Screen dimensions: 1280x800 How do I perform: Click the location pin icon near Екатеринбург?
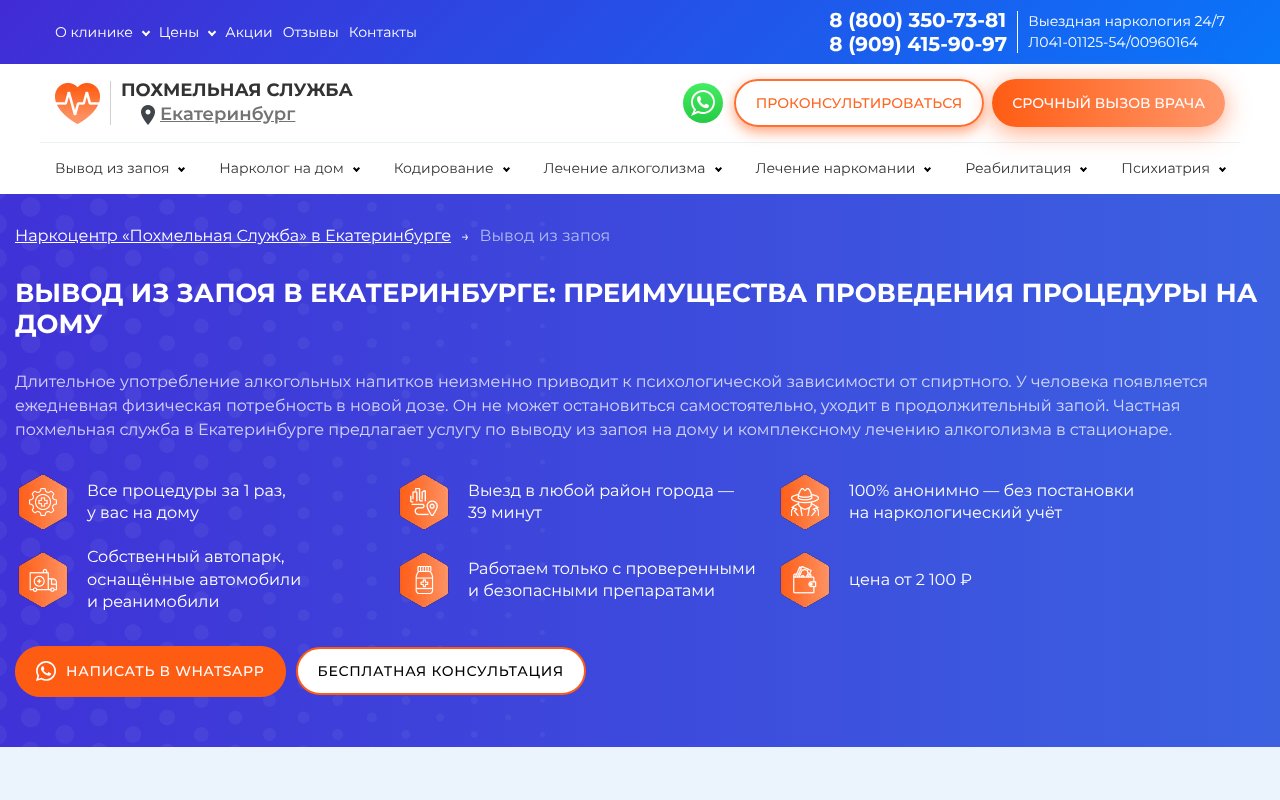point(148,114)
